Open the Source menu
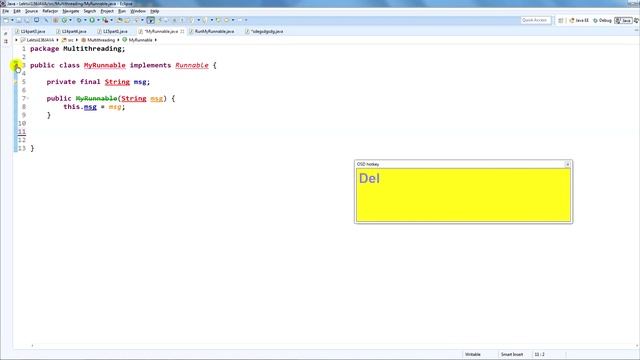The width and height of the screenshot is (640, 360). tap(31, 11)
